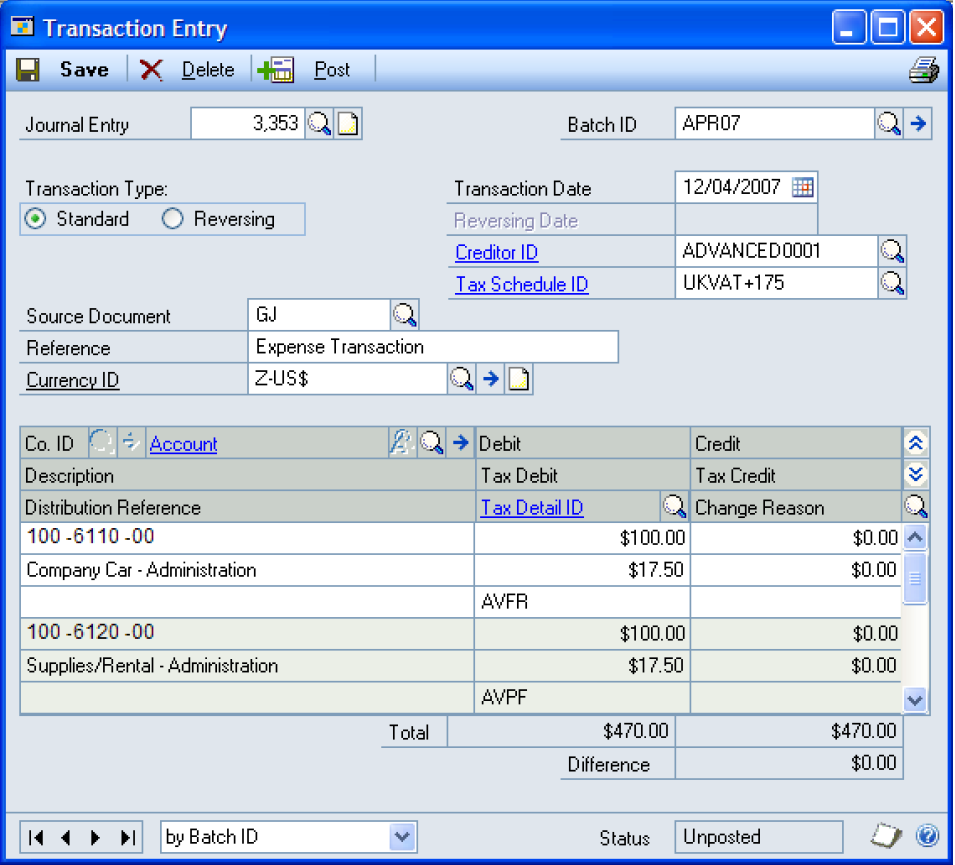Expand grid rows with the double down chevron
This screenshot has height=865, width=955.
pos(916,475)
